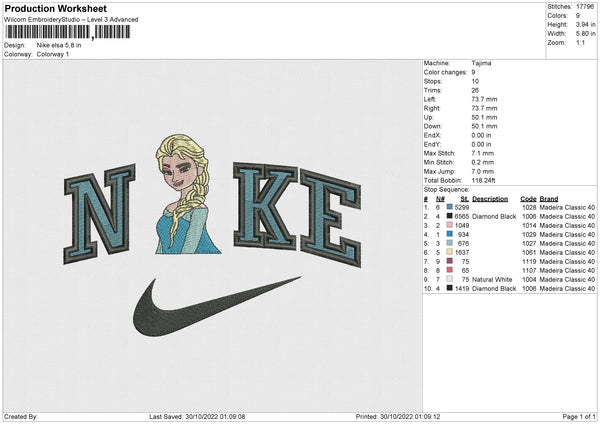The width and height of the screenshot is (600, 424).
Task: Click the 'Up:' label
Action: (x=428, y=117)
